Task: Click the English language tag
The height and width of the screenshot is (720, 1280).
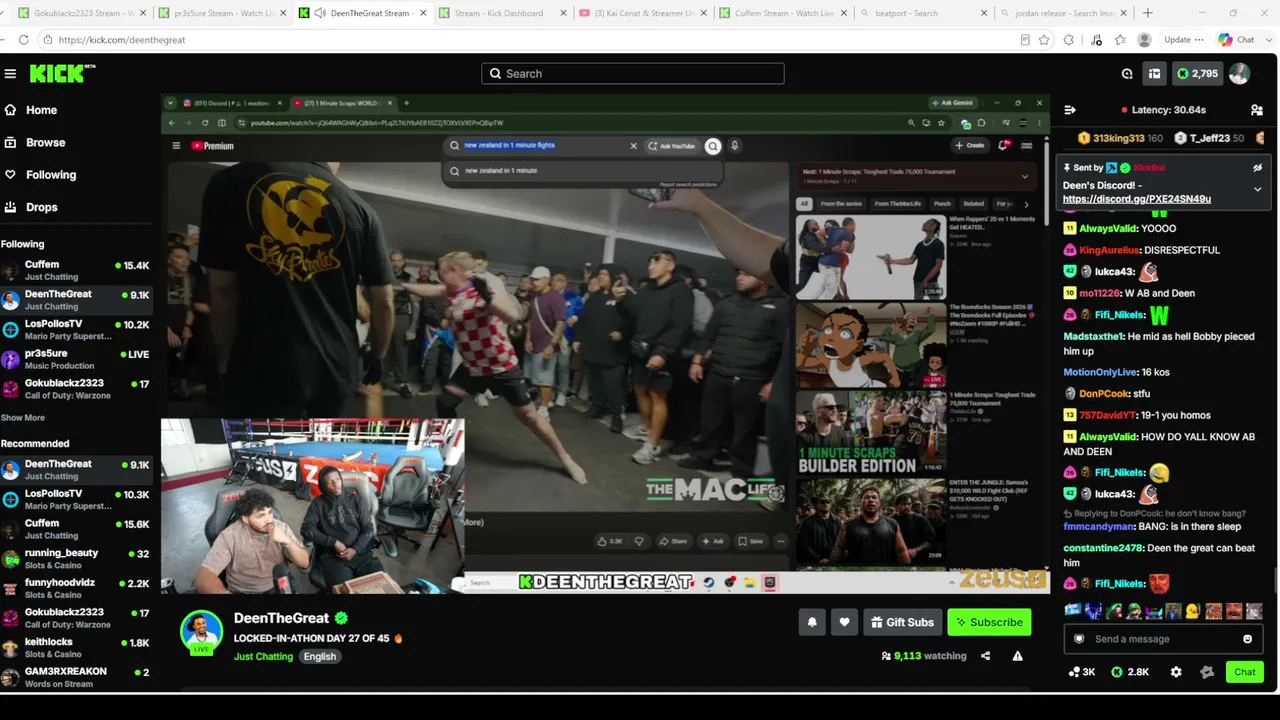Action: (x=320, y=657)
